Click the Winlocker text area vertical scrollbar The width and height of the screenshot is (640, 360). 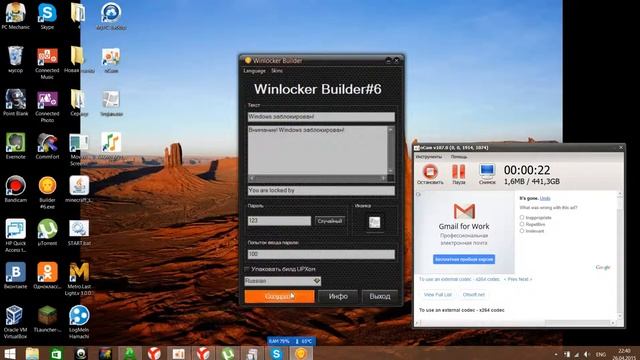click(391, 150)
